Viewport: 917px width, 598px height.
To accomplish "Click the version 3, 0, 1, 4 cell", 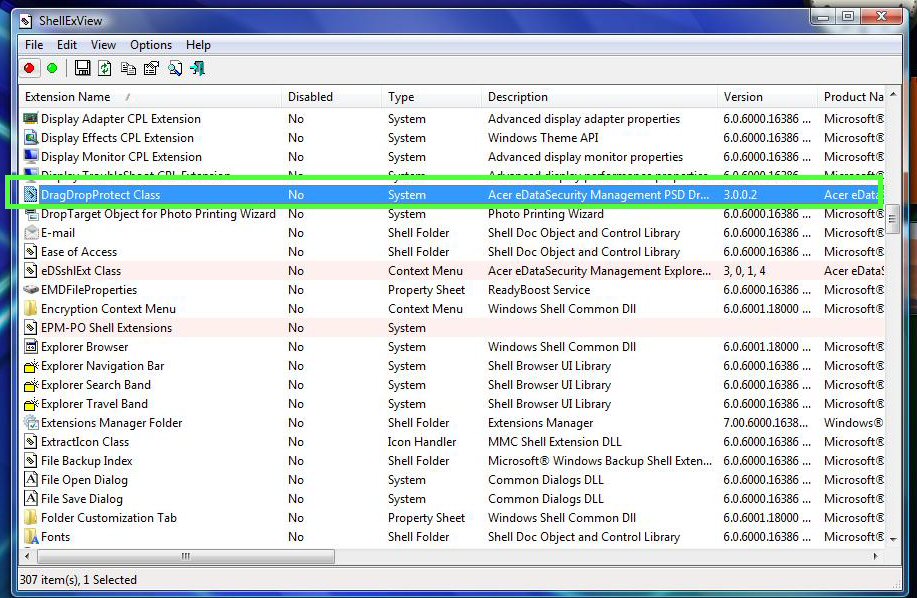I will point(744,271).
